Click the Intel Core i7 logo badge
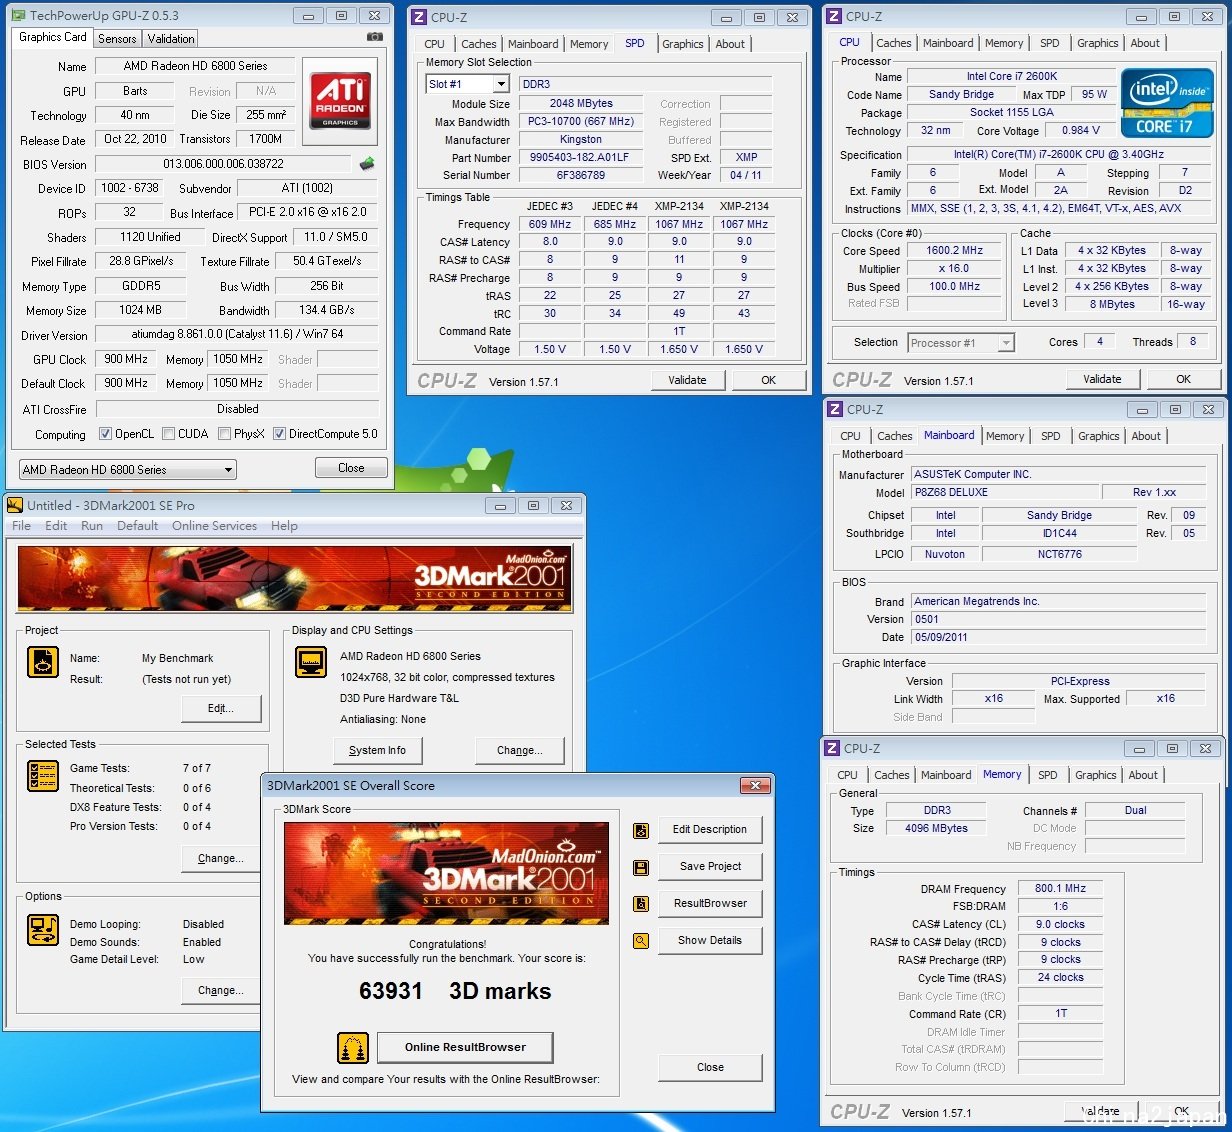 (1167, 103)
